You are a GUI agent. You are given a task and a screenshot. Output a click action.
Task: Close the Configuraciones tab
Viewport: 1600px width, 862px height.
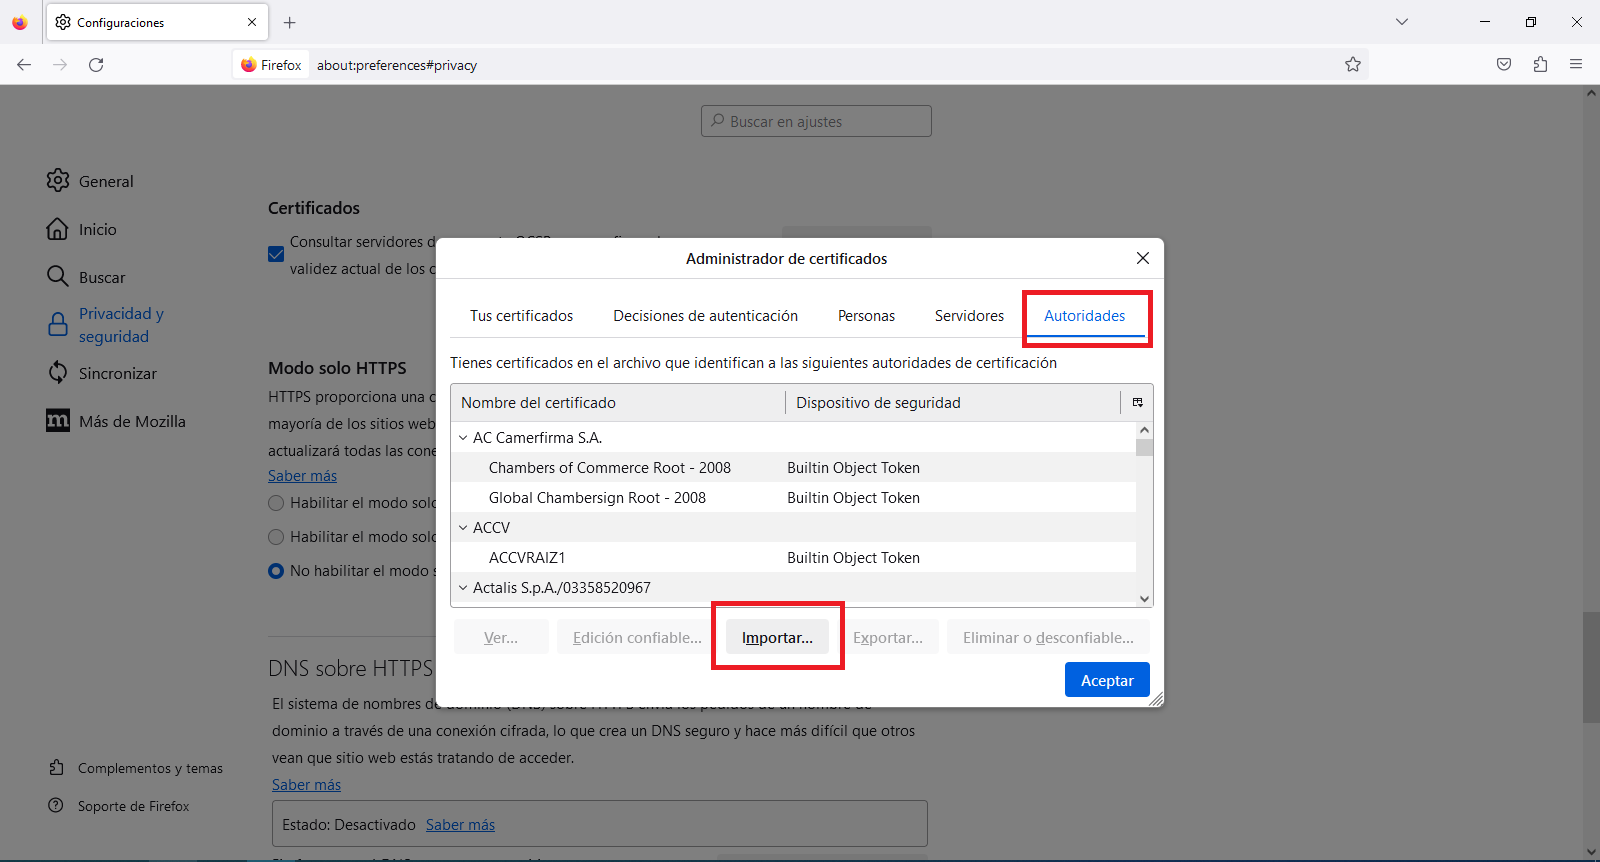[x=252, y=22]
